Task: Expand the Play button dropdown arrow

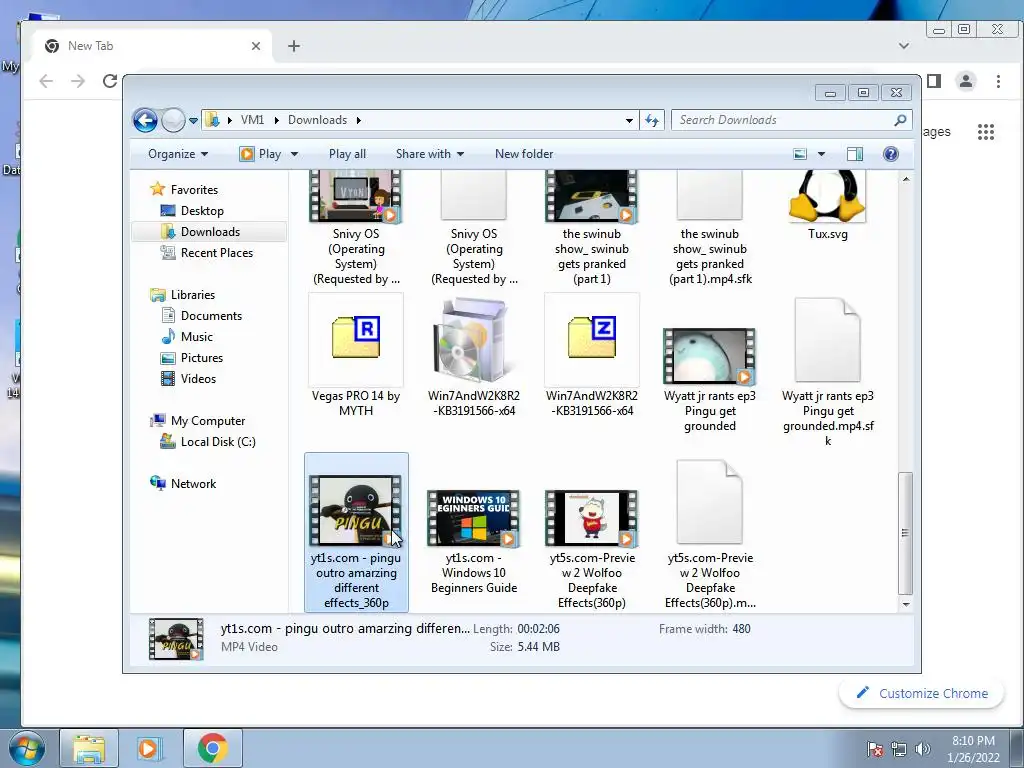Action: tap(294, 154)
